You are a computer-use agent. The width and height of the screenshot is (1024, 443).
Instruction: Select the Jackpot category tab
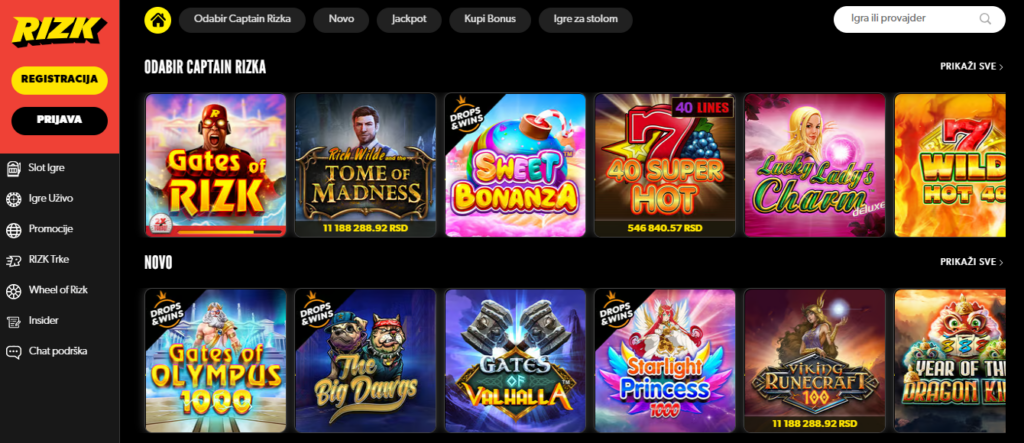click(x=409, y=20)
